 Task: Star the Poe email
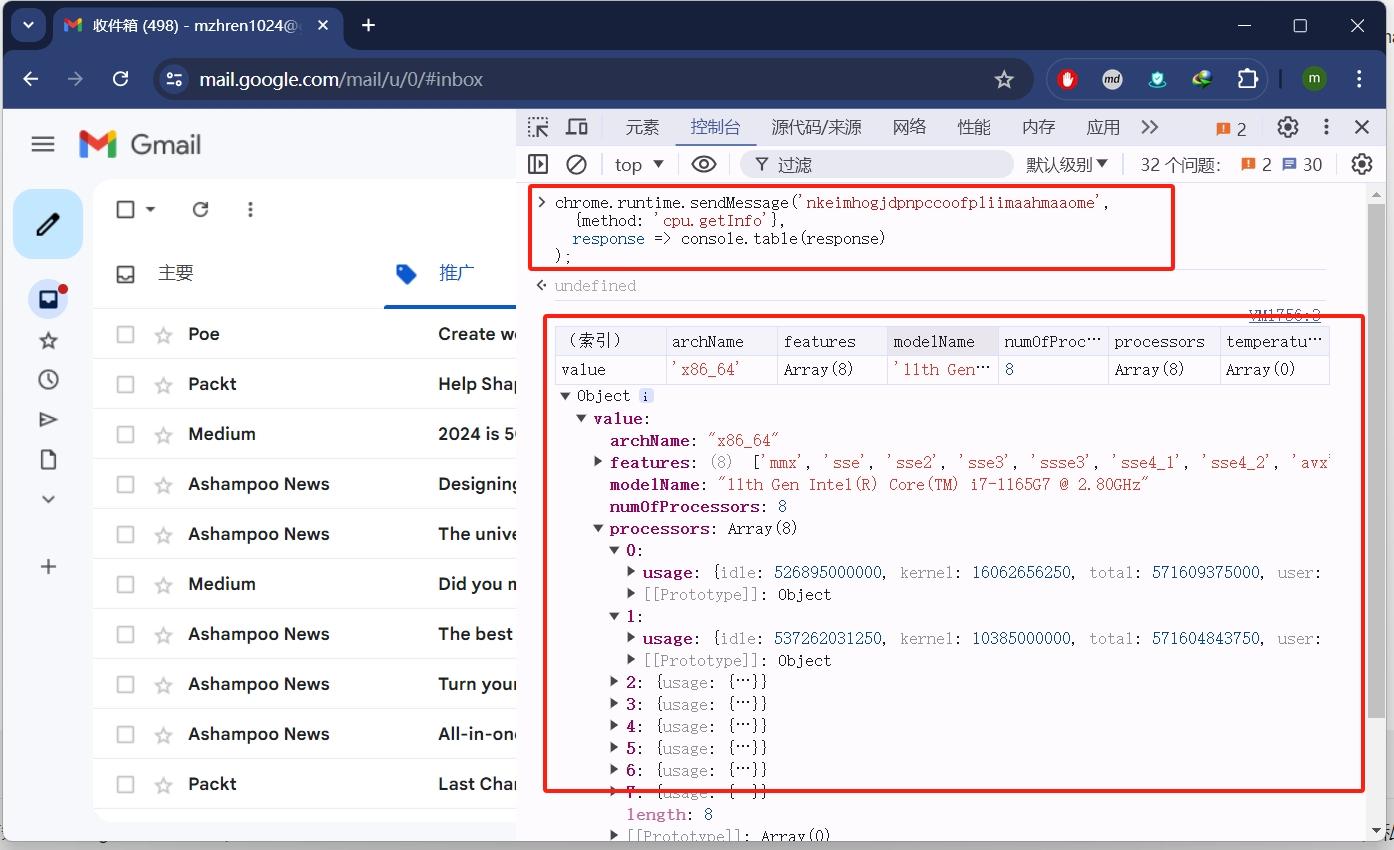(x=163, y=334)
